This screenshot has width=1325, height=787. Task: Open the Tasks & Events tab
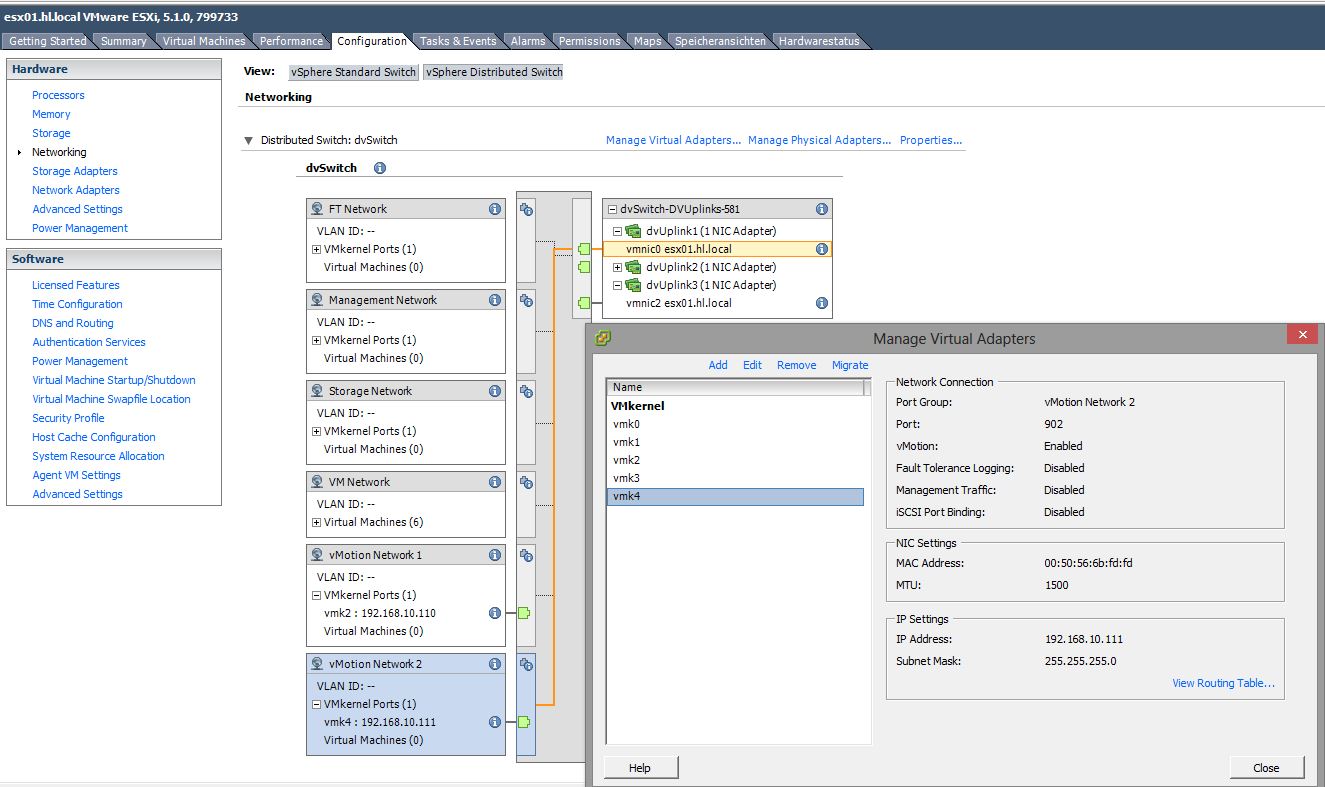pos(457,41)
